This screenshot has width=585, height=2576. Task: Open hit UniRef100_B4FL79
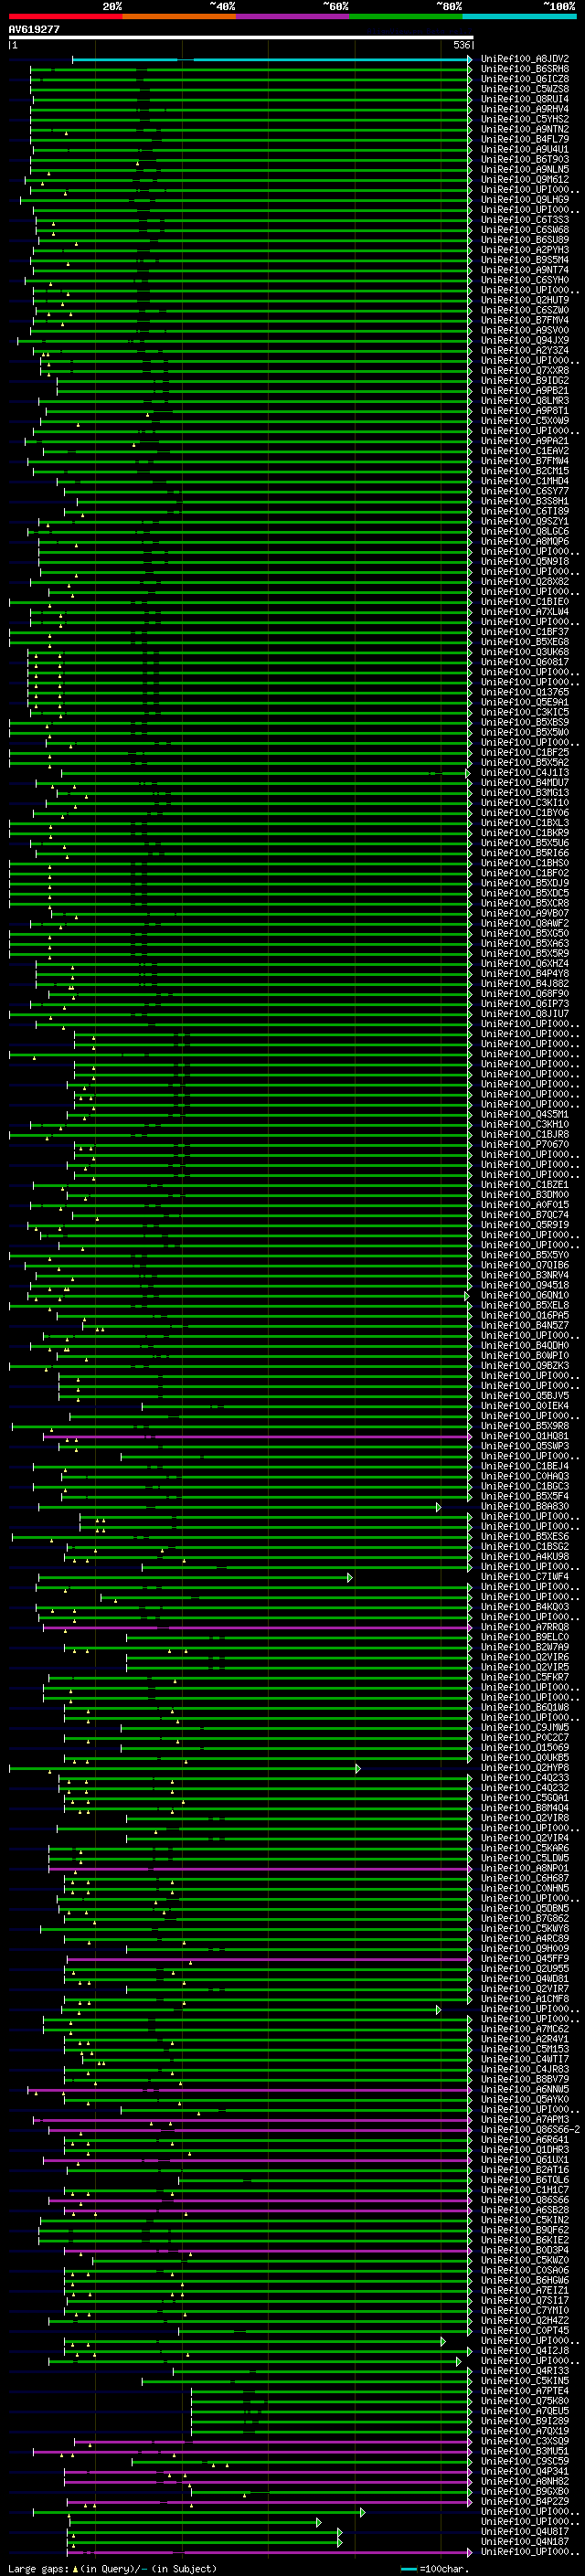point(525,139)
